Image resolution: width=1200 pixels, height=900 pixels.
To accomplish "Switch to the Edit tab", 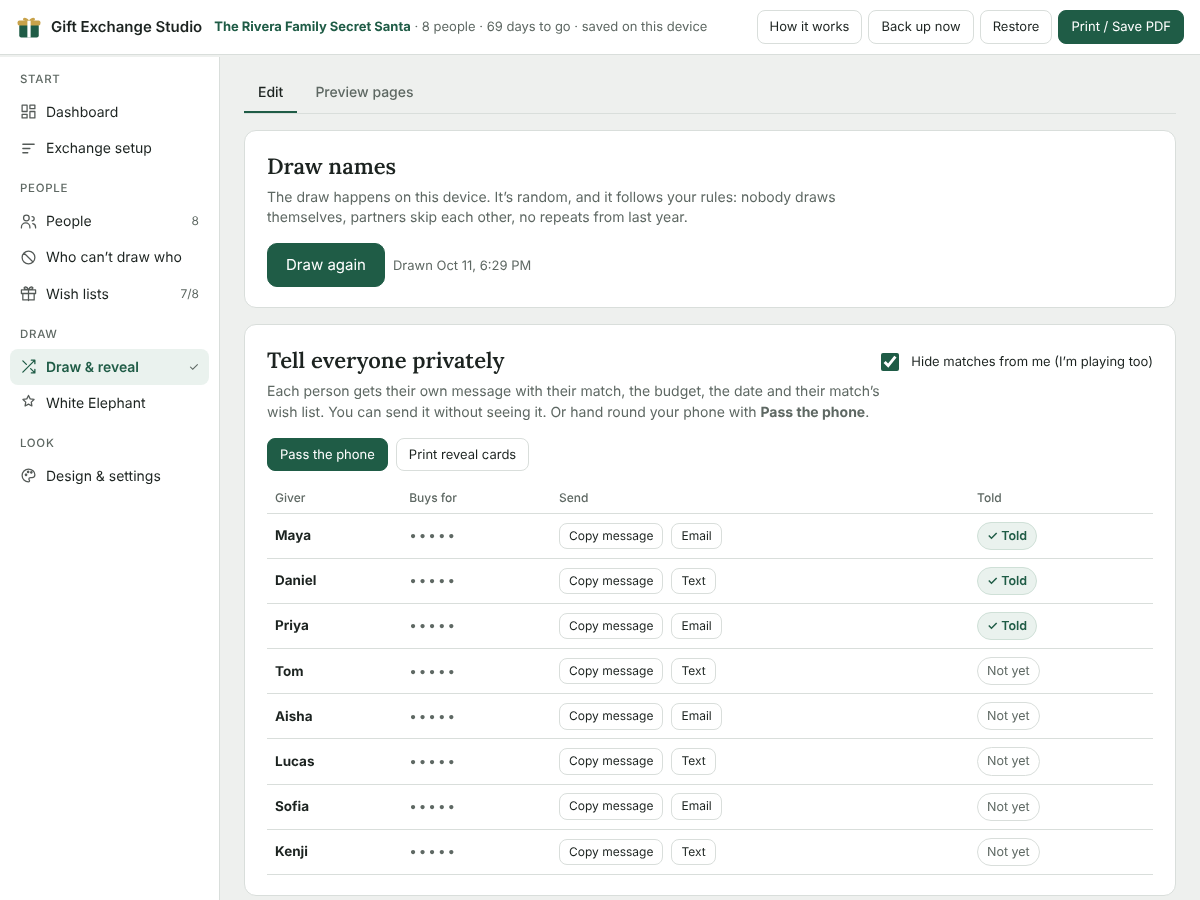I will (x=270, y=92).
